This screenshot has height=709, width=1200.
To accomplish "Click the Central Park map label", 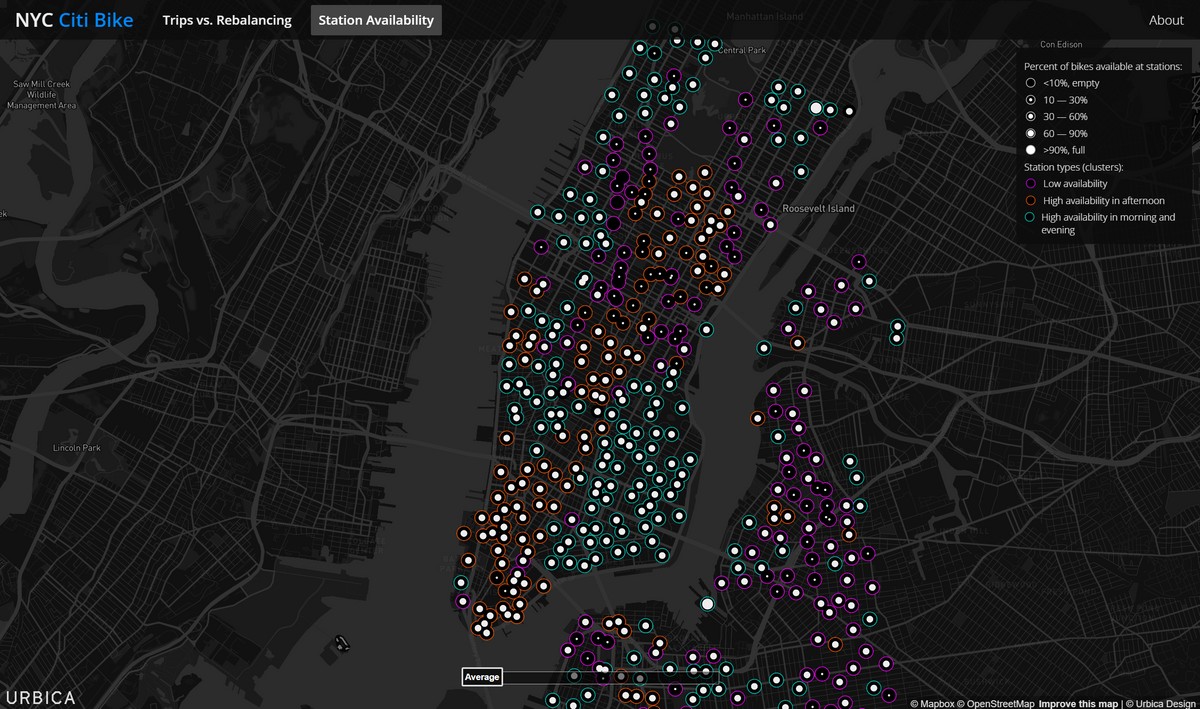I will click(741, 50).
